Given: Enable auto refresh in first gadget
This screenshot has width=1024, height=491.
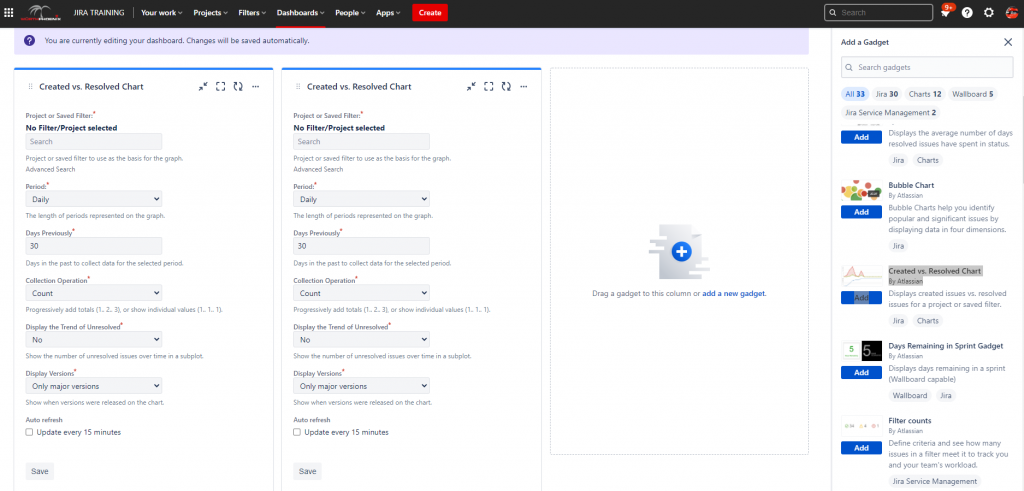Looking at the screenshot, I should [x=29, y=432].
